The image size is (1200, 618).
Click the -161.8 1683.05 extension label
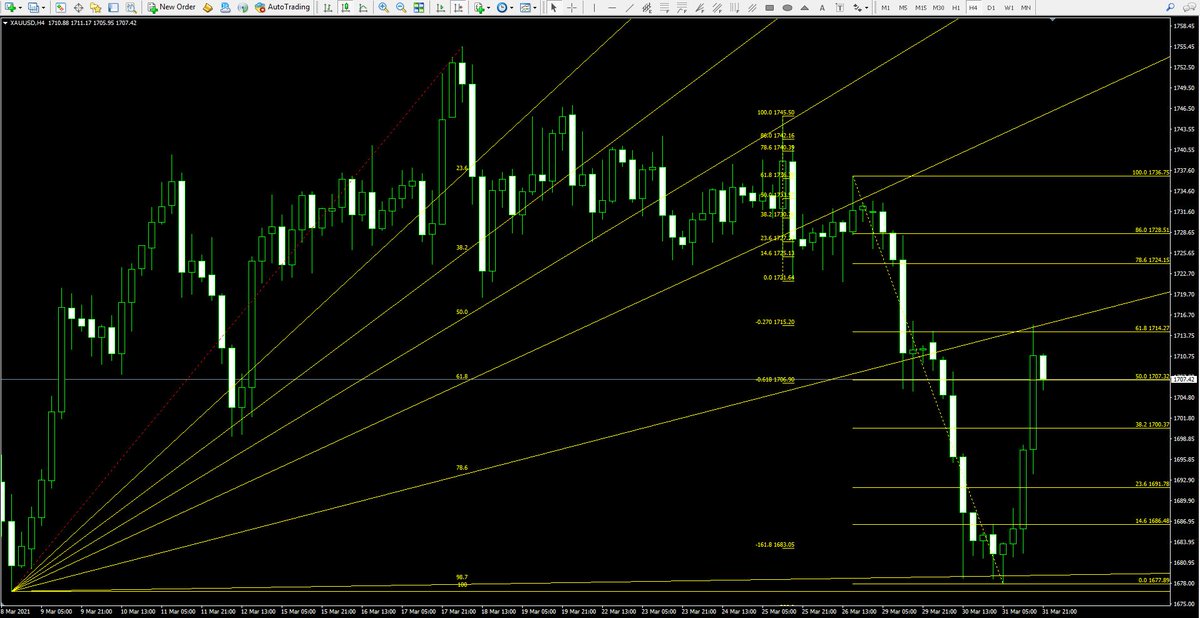coord(775,544)
